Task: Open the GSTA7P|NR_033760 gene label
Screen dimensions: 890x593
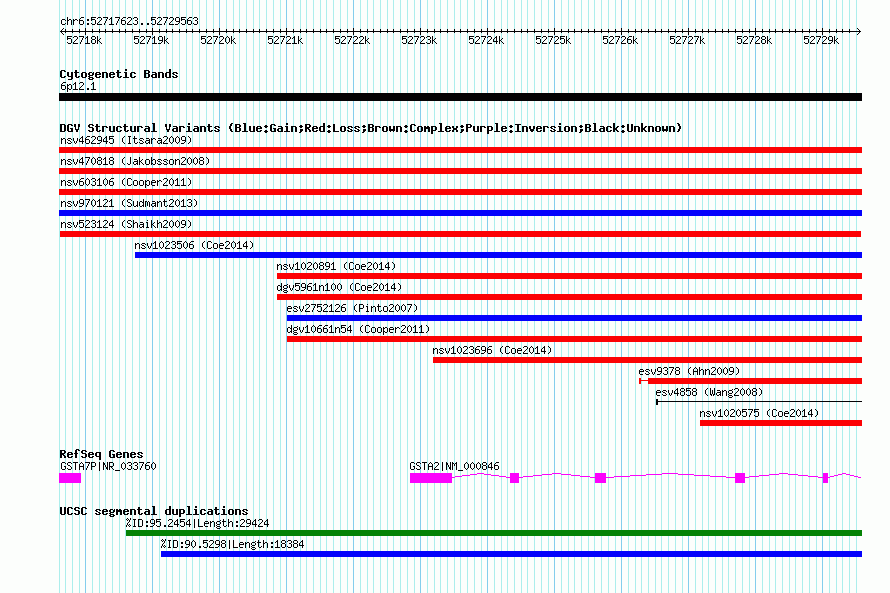Action: coord(108,466)
